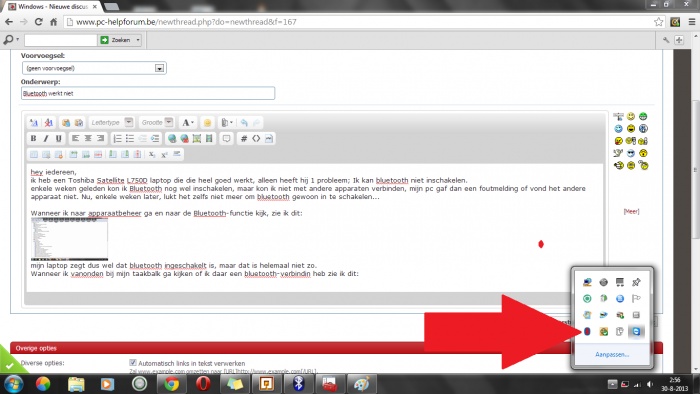Toggle Automatisch links in tekst verwerken checkbox
Image resolution: width=700 pixels, height=394 pixels.
click(133, 363)
